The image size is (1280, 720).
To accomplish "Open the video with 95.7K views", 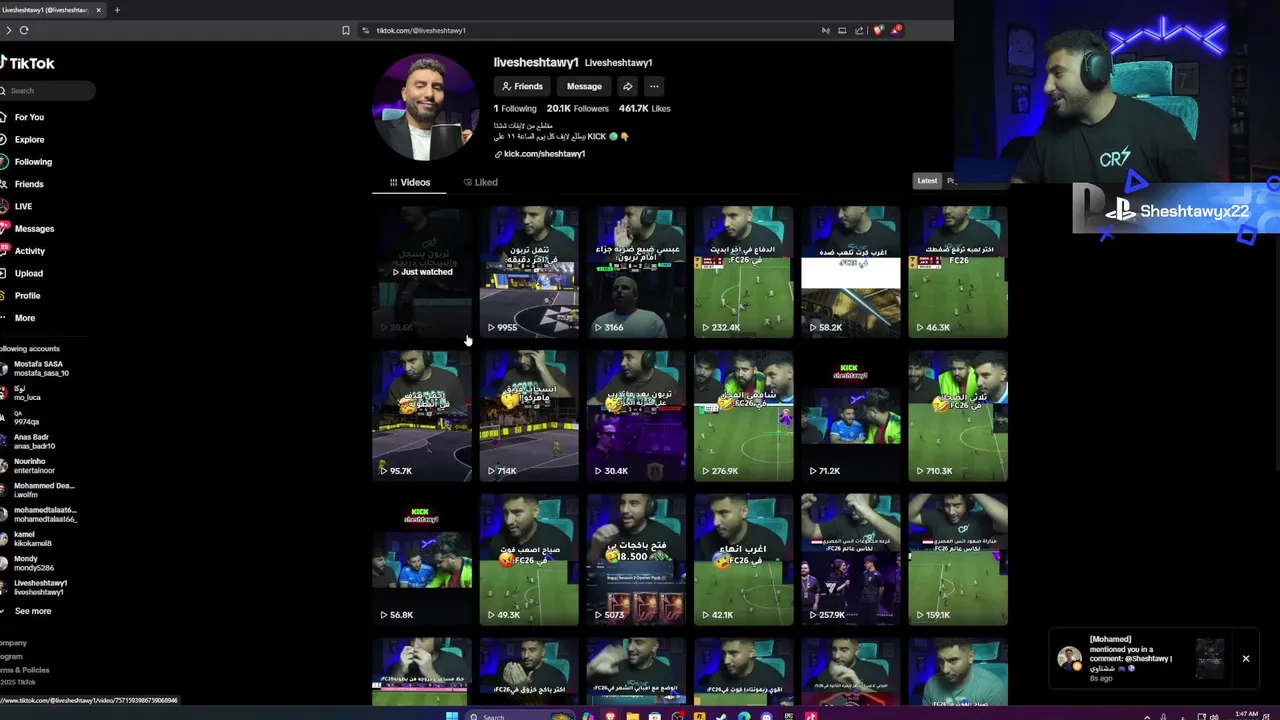I will [422, 416].
